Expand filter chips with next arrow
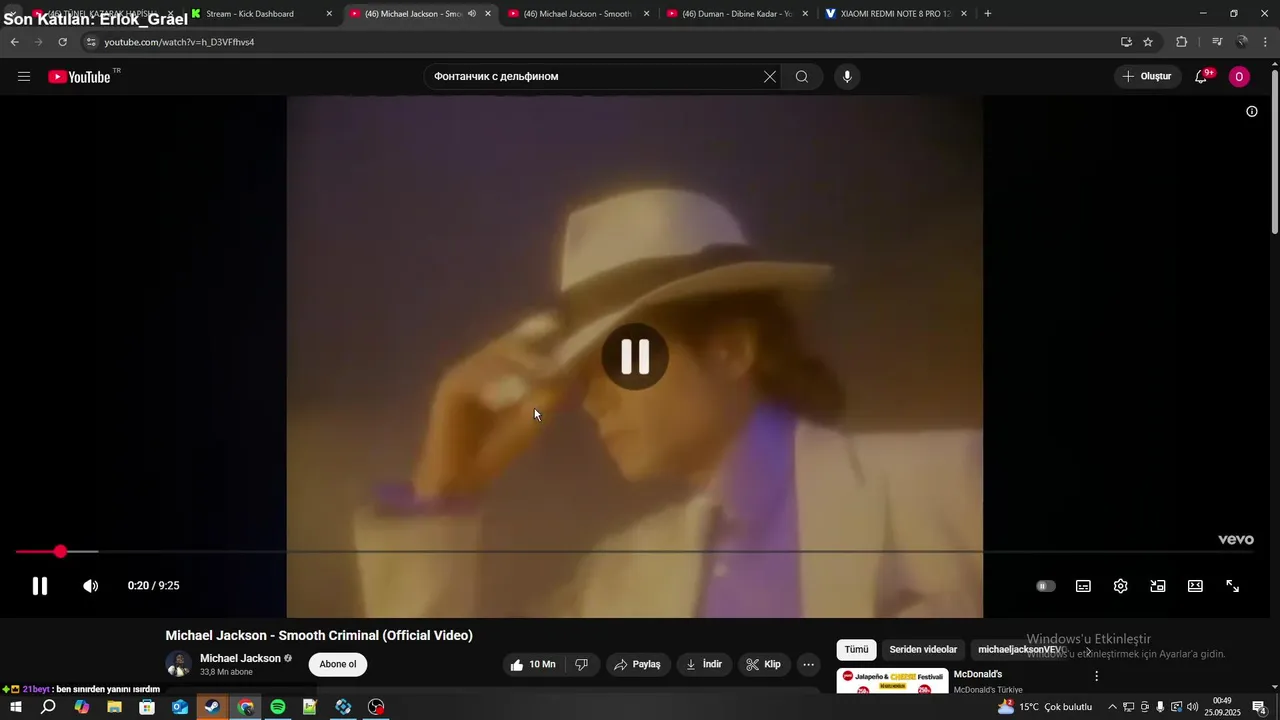 (1089, 651)
